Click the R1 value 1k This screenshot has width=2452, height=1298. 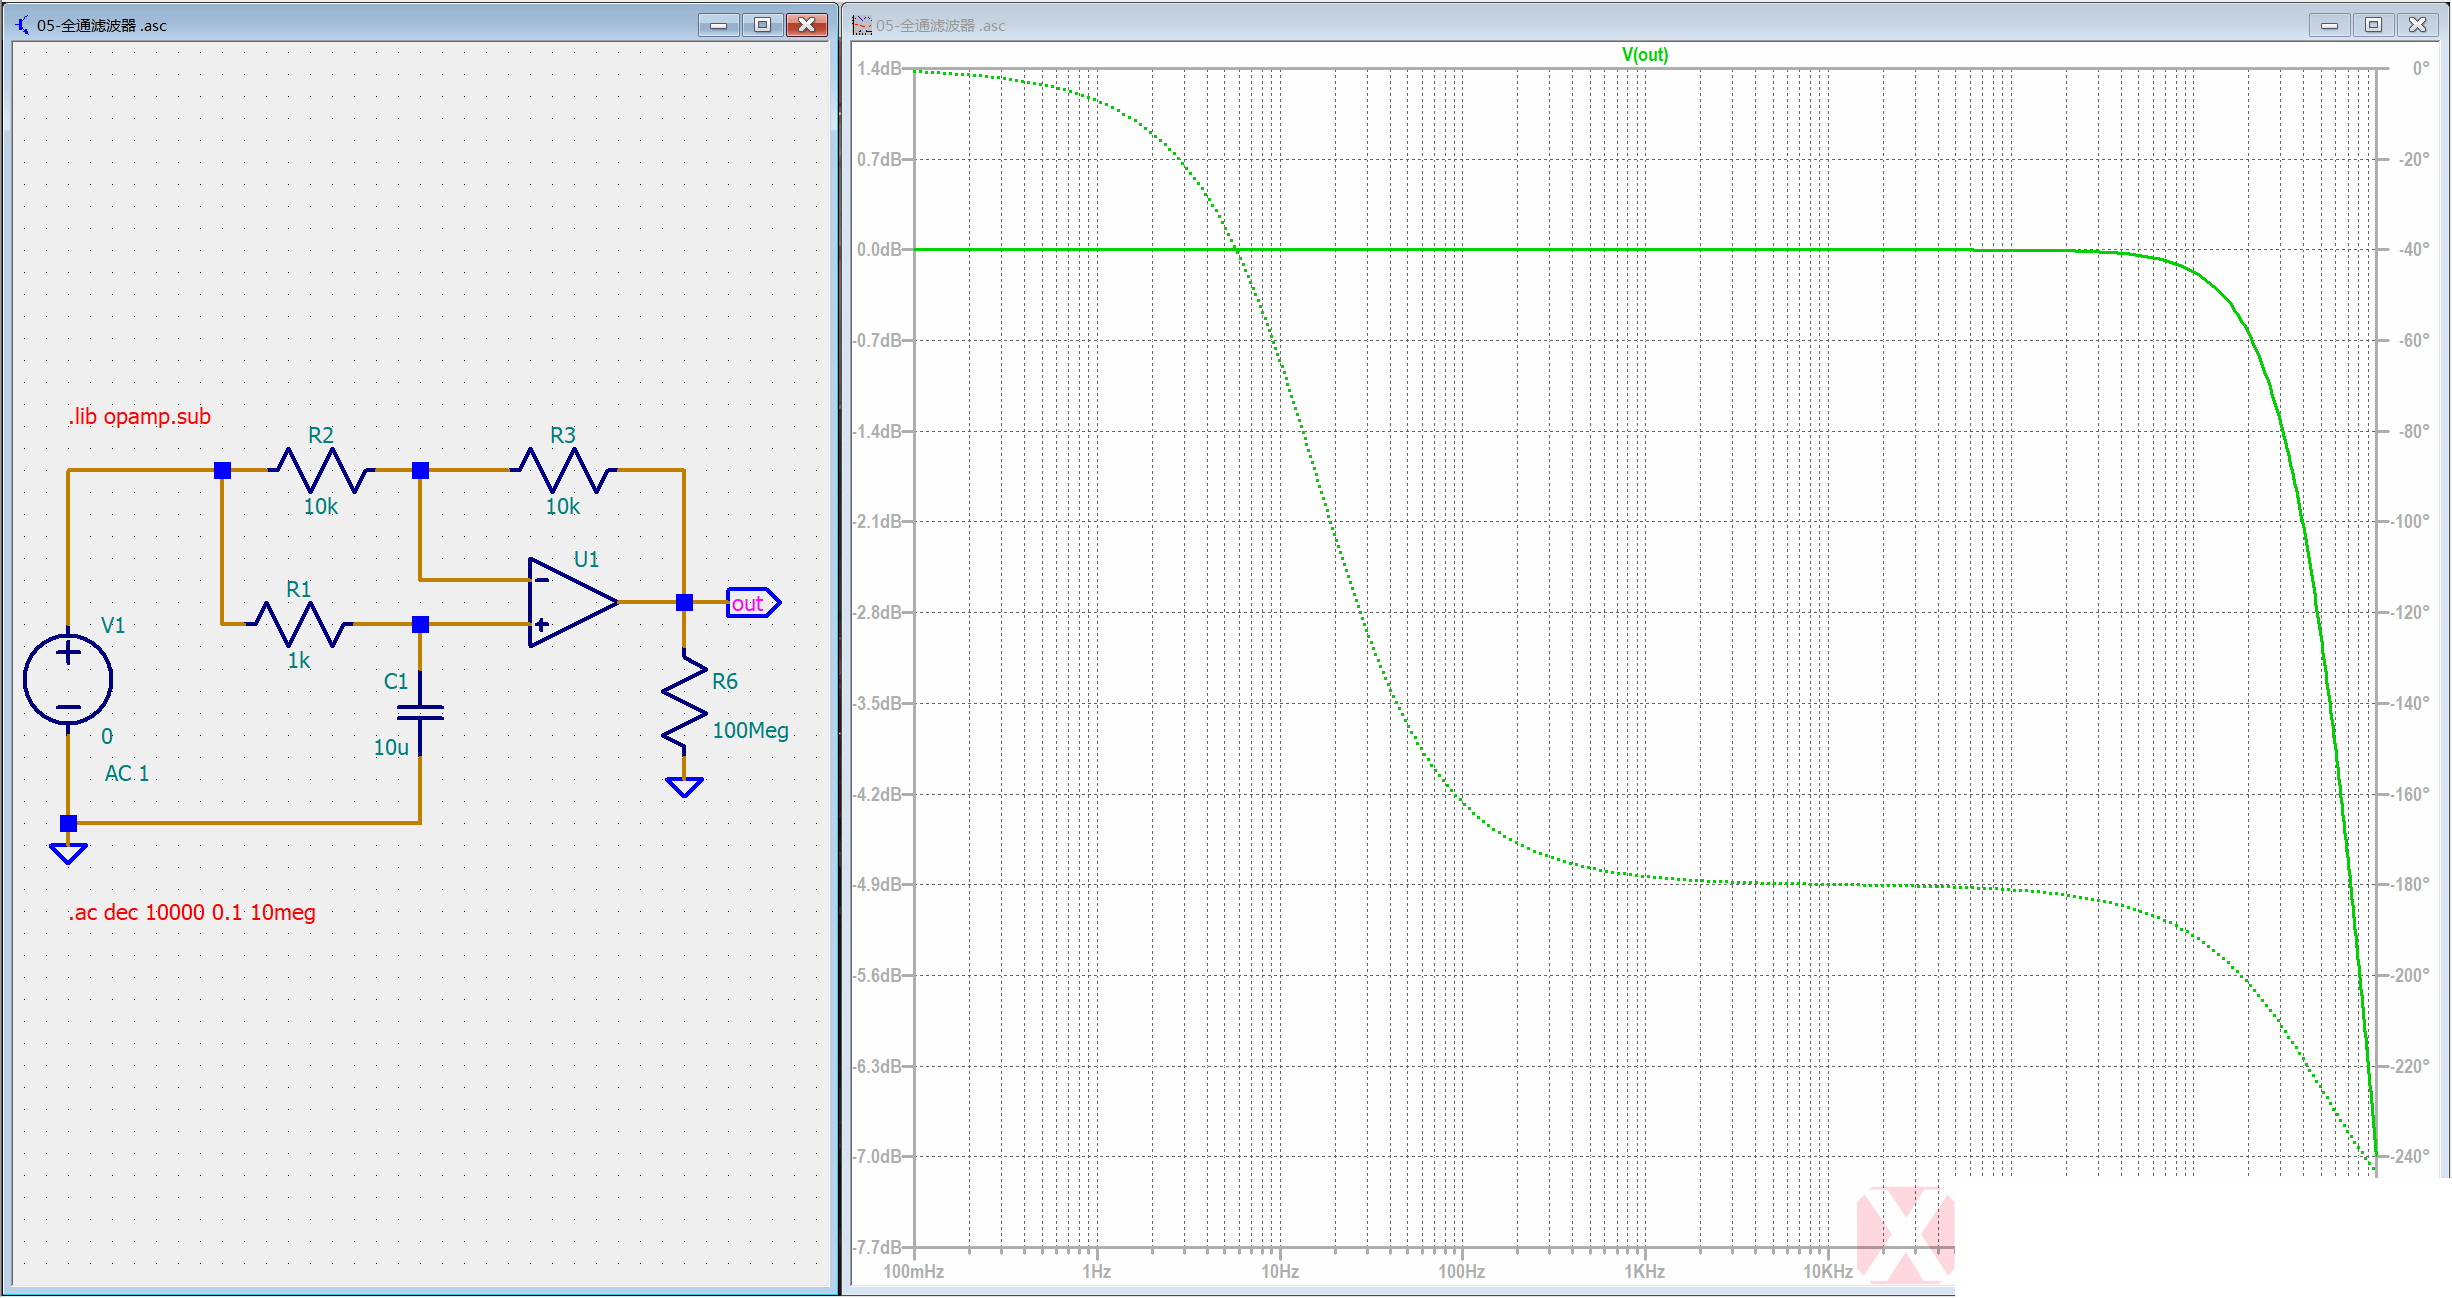click(299, 661)
